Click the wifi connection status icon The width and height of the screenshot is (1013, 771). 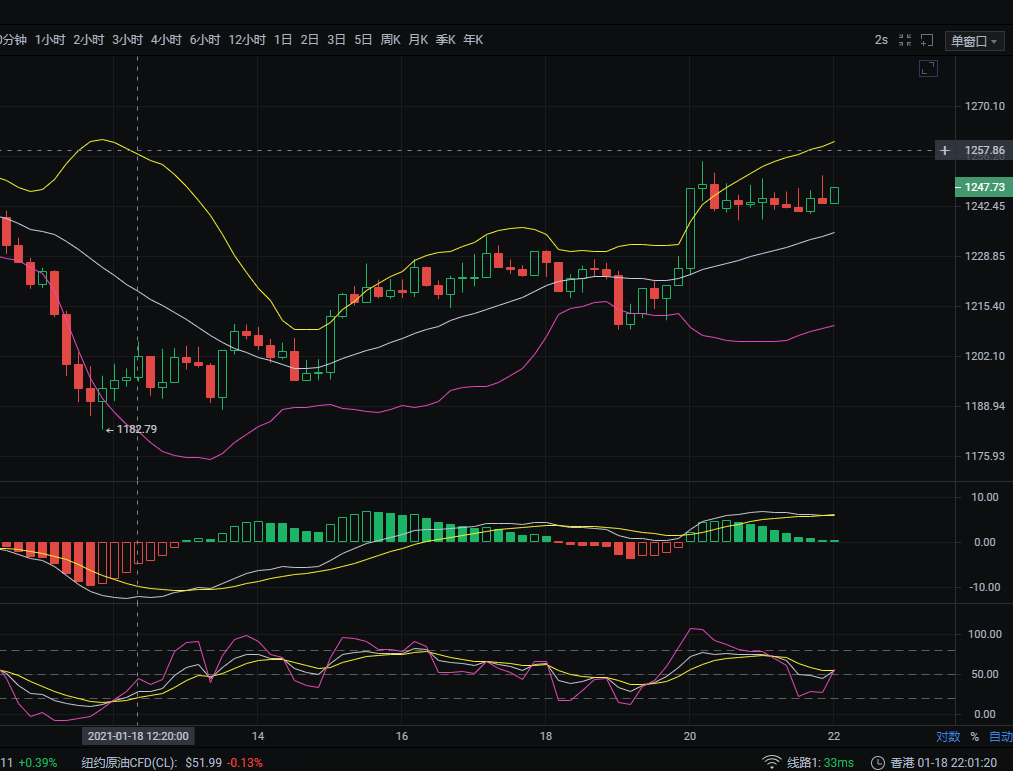click(771, 763)
